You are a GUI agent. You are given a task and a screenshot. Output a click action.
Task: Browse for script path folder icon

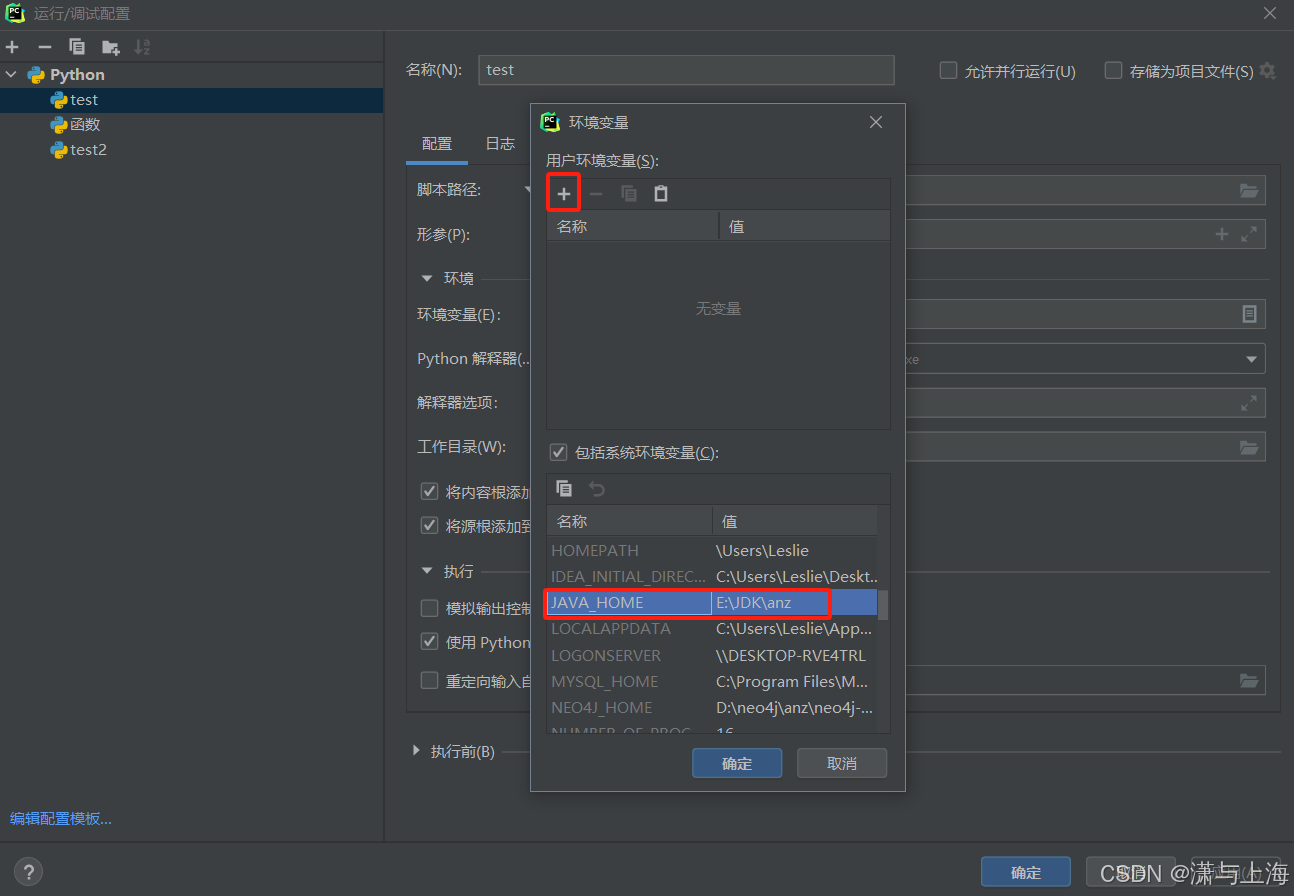pos(1249,190)
